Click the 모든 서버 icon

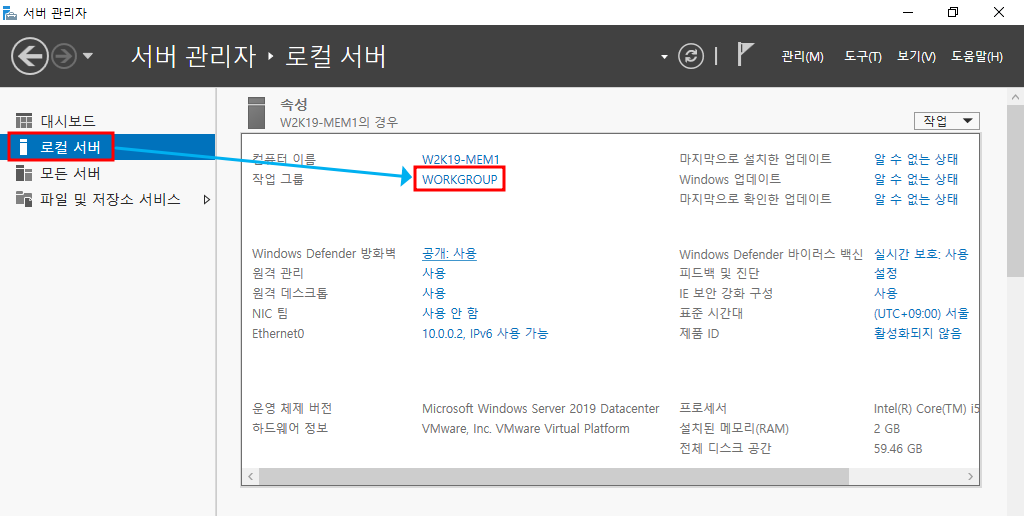24,173
